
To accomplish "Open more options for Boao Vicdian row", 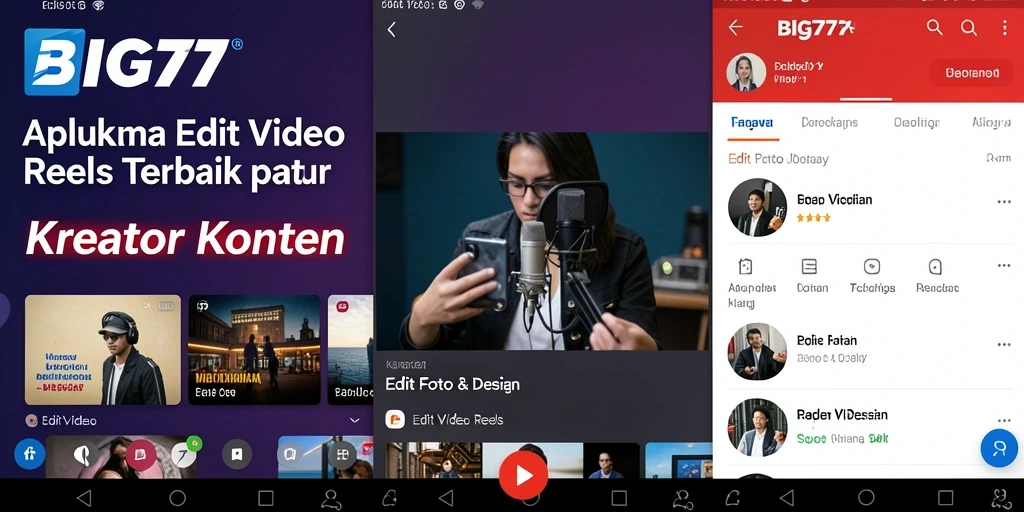I will 1004,202.
